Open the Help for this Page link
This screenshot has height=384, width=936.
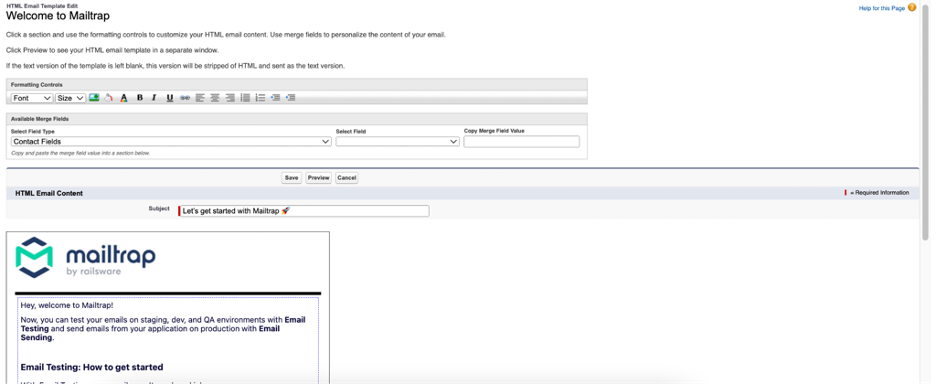tap(882, 8)
